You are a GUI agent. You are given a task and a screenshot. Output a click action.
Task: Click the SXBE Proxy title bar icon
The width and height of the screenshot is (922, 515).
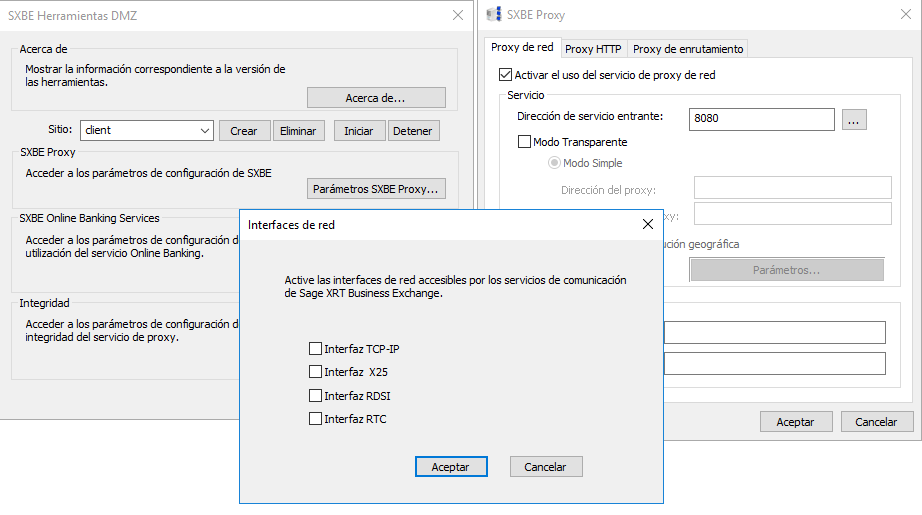click(494, 15)
